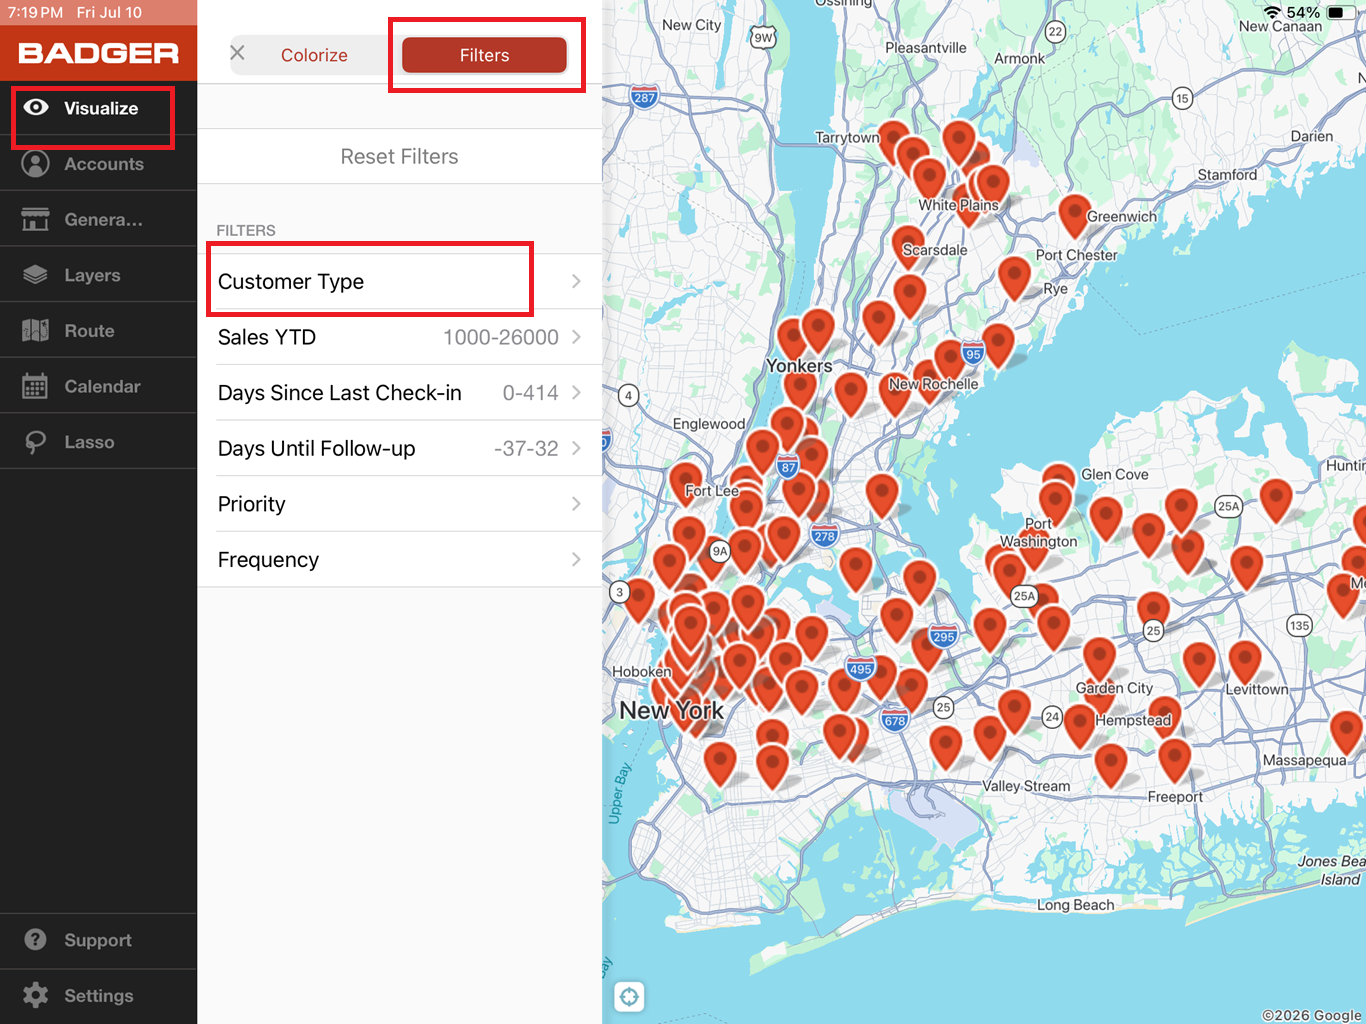Click the Hoboken map label
The height and width of the screenshot is (1024, 1366).
tap(642, 671)
